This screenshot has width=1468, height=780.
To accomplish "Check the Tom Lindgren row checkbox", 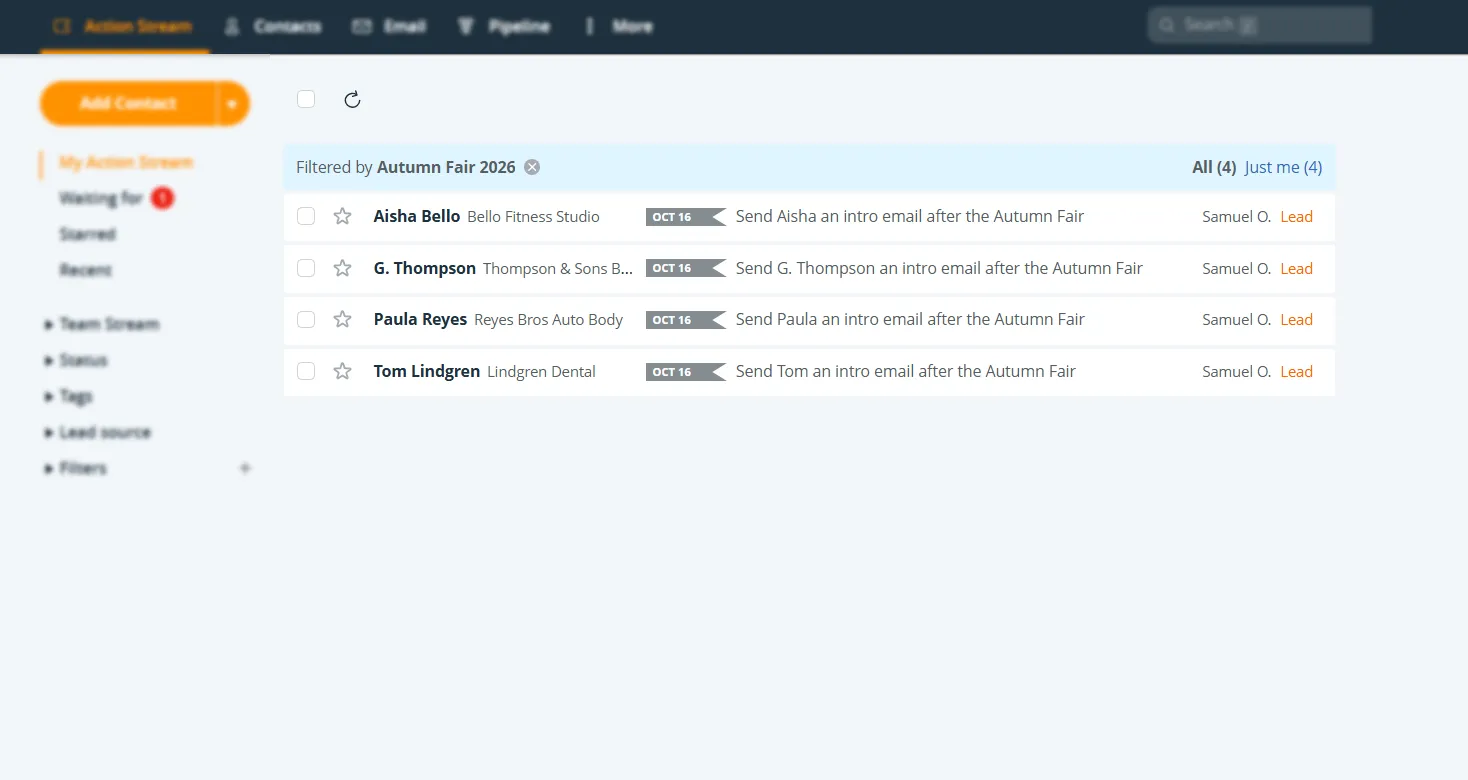I will click(x=306, y=371).
